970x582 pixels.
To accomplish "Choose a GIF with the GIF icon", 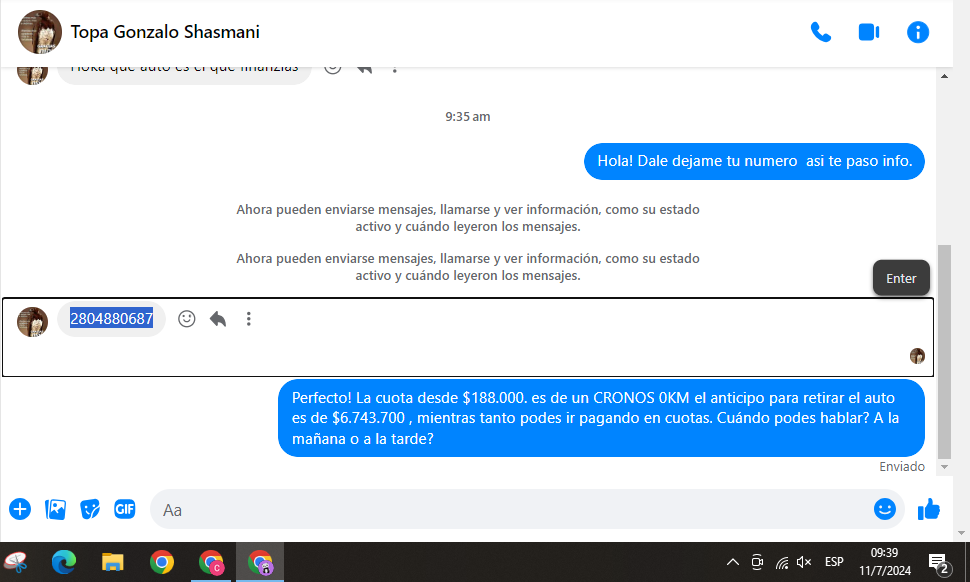I will tap(125, 509).
